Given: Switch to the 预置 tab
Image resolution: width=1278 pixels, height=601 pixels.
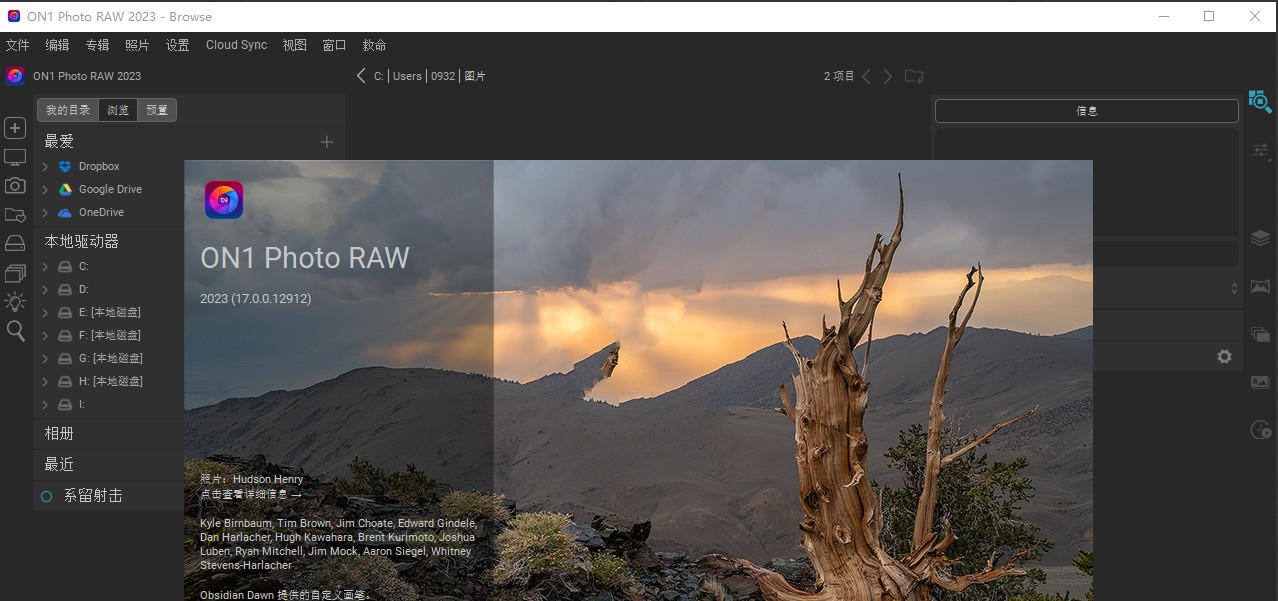Looking at the screenshot, I should pos(157,110).
